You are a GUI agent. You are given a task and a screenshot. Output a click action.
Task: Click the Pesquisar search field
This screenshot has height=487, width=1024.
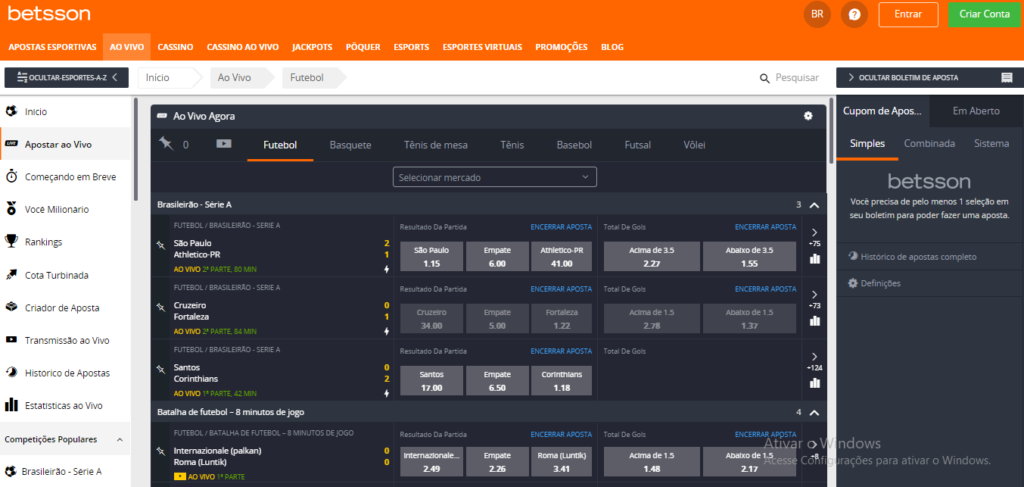coord(797,78)
